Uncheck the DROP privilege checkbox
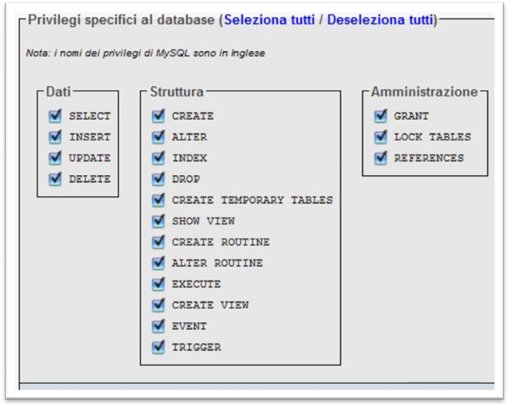The height and width of the screenshot is (405, 509). 158,179
